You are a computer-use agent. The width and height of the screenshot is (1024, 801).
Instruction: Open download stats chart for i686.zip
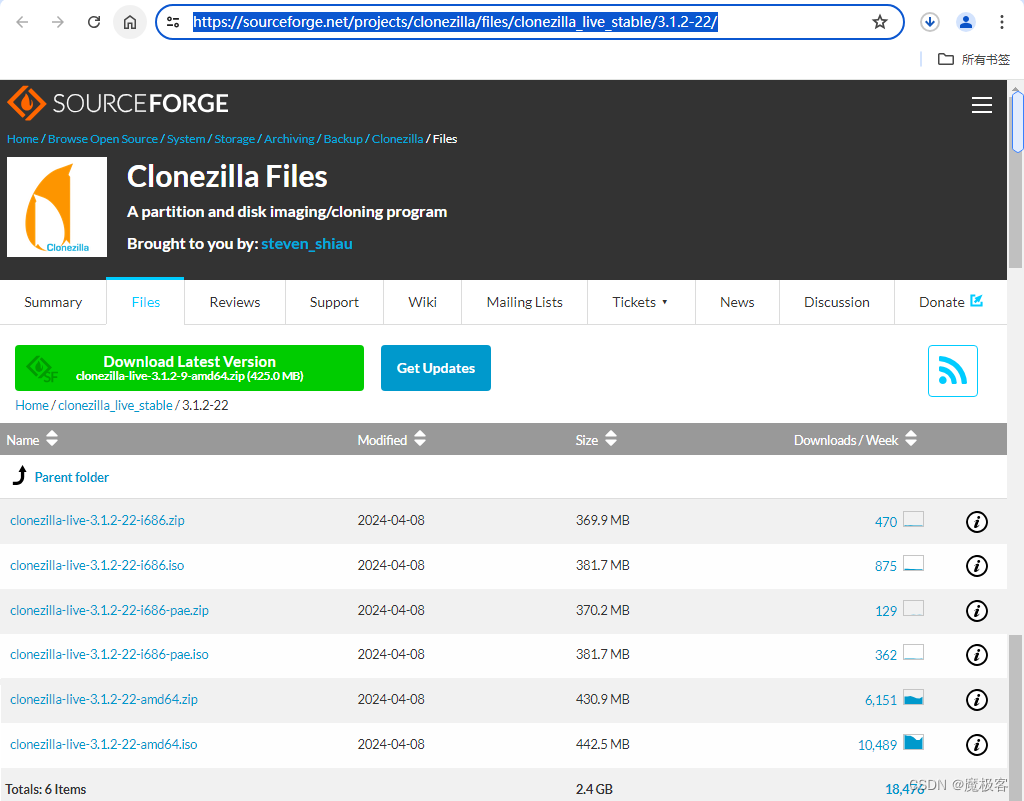click(x=914, y=520)
